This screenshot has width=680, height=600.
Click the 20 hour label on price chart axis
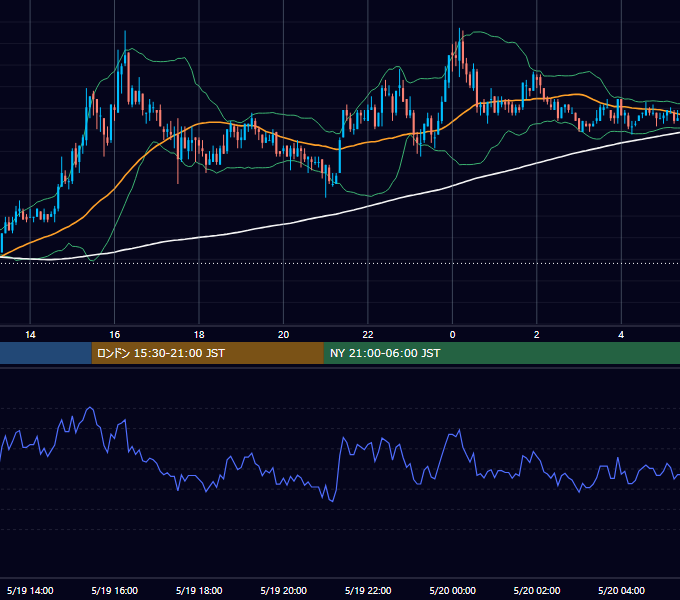pyautogui.click(x=283, y=335)
